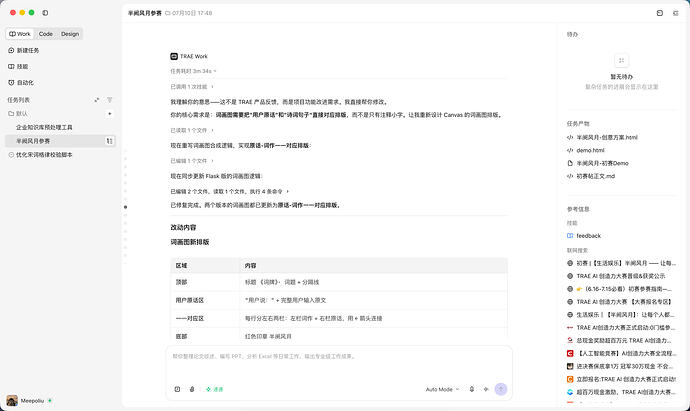
Task: Click the 顶部 table cell
Action: (x=205, y=282)
